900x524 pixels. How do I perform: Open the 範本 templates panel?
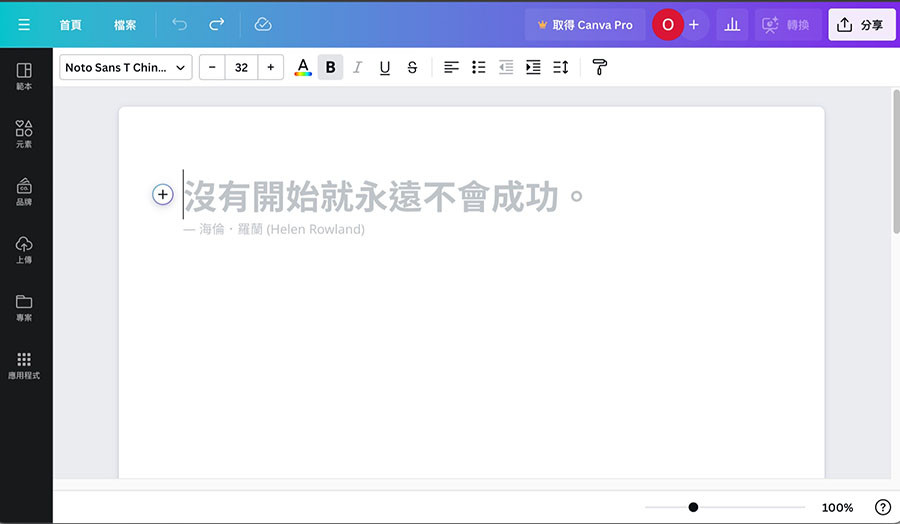pyautogui.click(x=24, y=76)
